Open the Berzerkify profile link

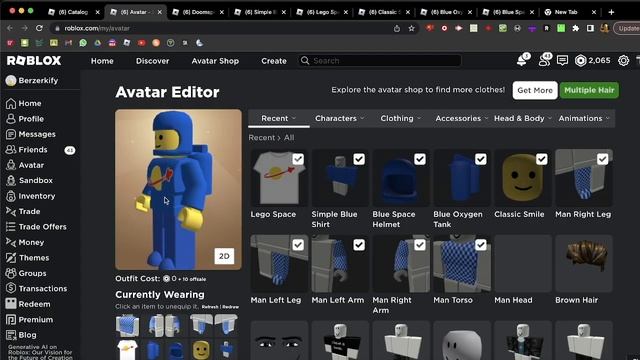[32, 80]
